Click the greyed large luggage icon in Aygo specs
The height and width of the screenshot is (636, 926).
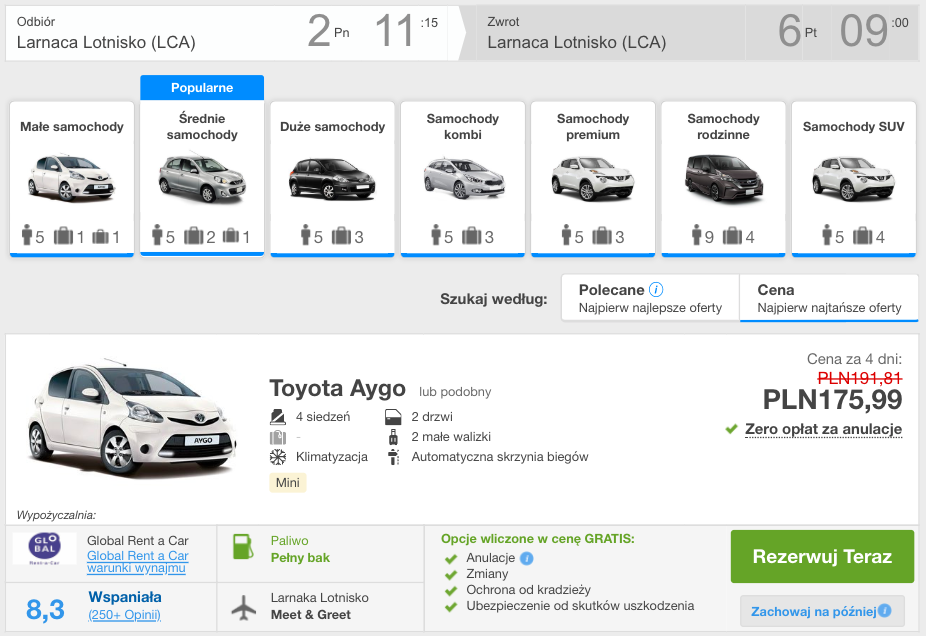tap(278, 437)
